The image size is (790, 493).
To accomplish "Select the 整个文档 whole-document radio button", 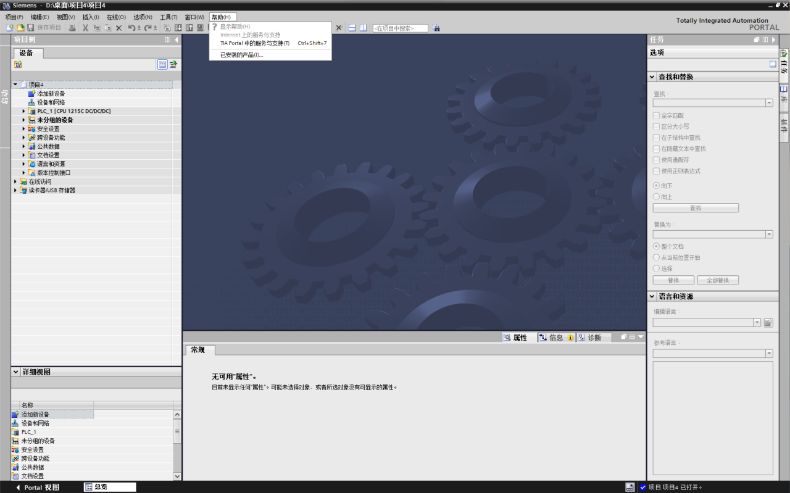I will [656, 246].
